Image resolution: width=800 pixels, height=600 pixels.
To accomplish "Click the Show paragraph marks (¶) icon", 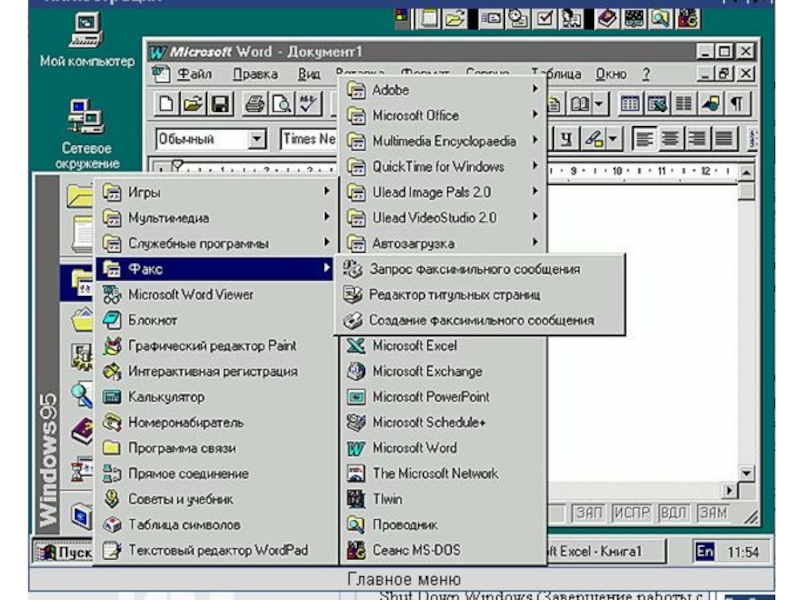I will tap(737, 104).
